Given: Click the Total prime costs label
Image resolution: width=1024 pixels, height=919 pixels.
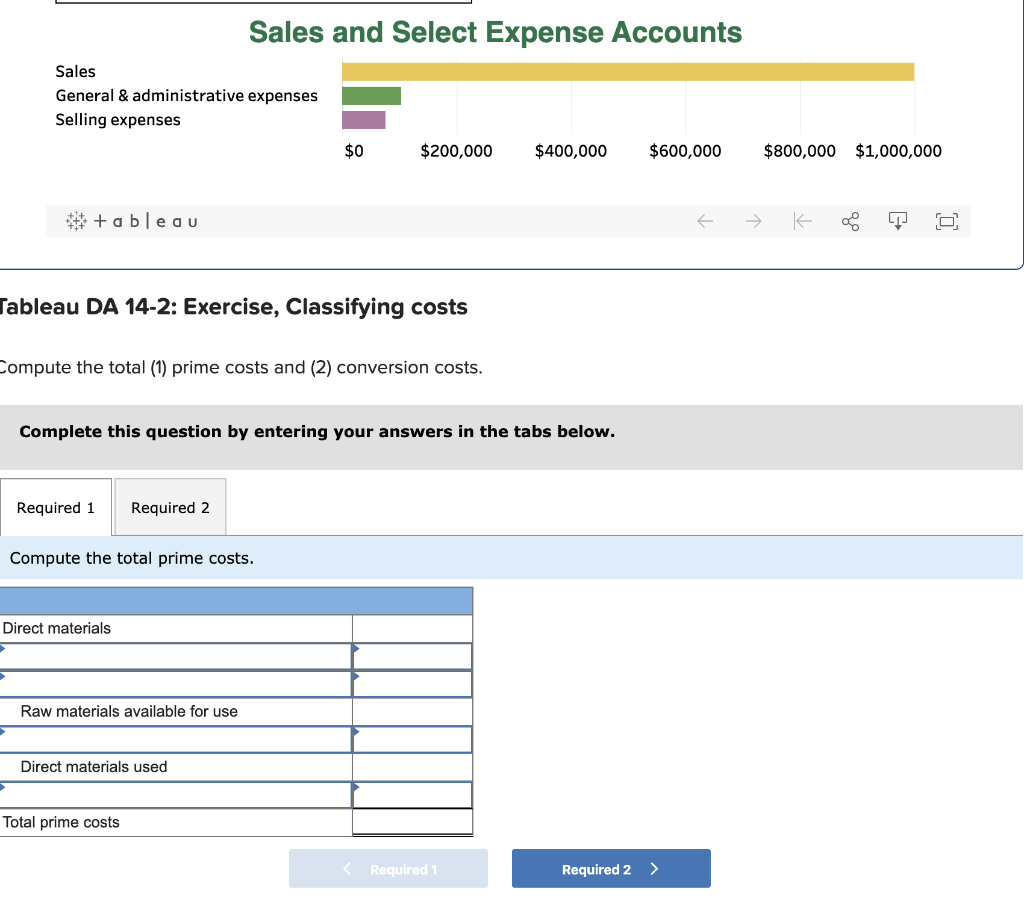Looking at the screenshot, I should tap(61, 822).
